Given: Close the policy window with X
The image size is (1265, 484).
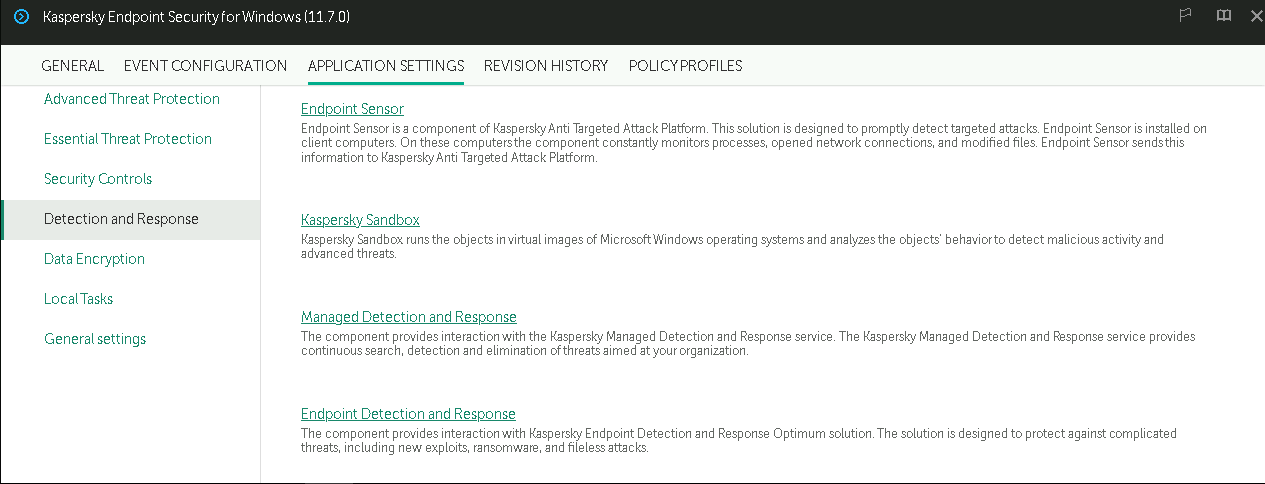Looking at the screenshot, I should pos(1256,16).
